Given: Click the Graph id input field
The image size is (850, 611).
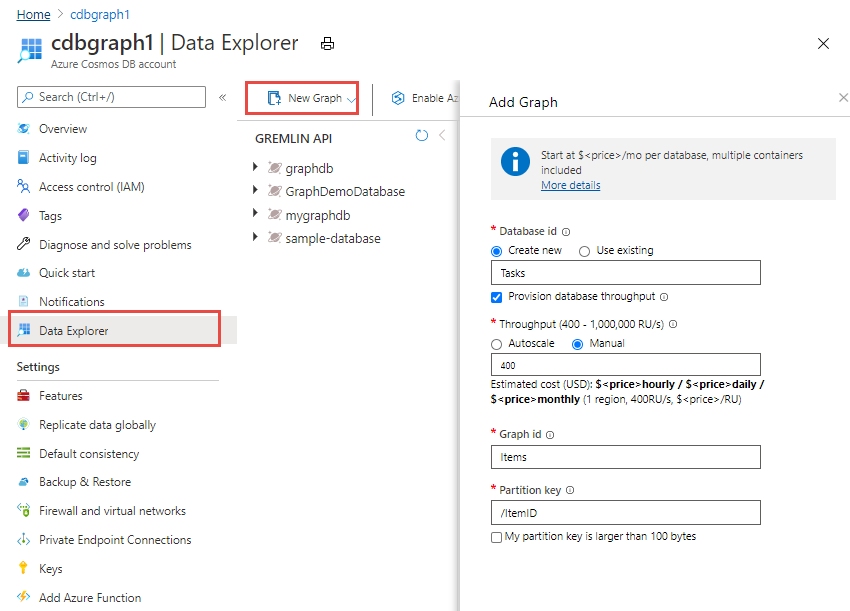Looking at the screenshot, I should (626, 457).
